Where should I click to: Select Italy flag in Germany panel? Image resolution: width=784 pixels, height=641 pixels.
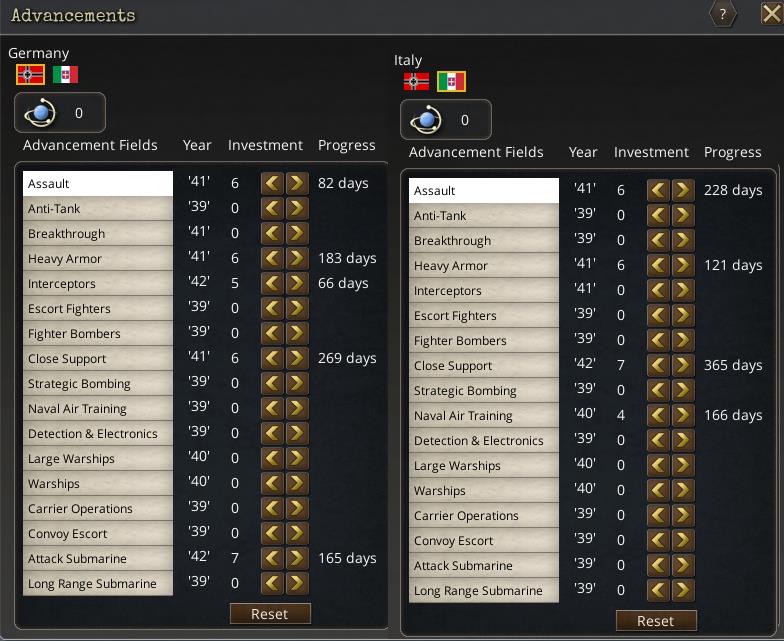66,74
